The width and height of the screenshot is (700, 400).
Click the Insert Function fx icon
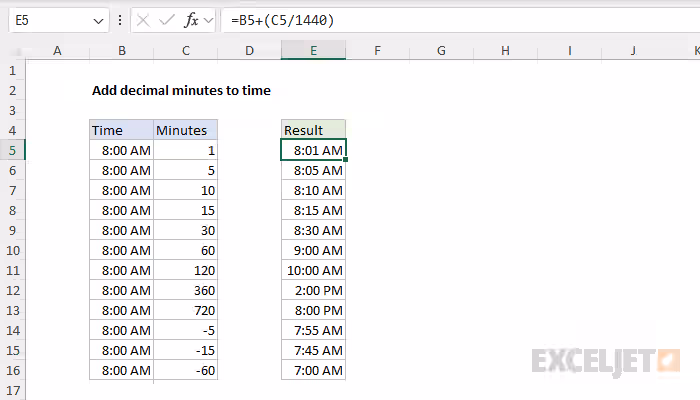tap(191, 20)
